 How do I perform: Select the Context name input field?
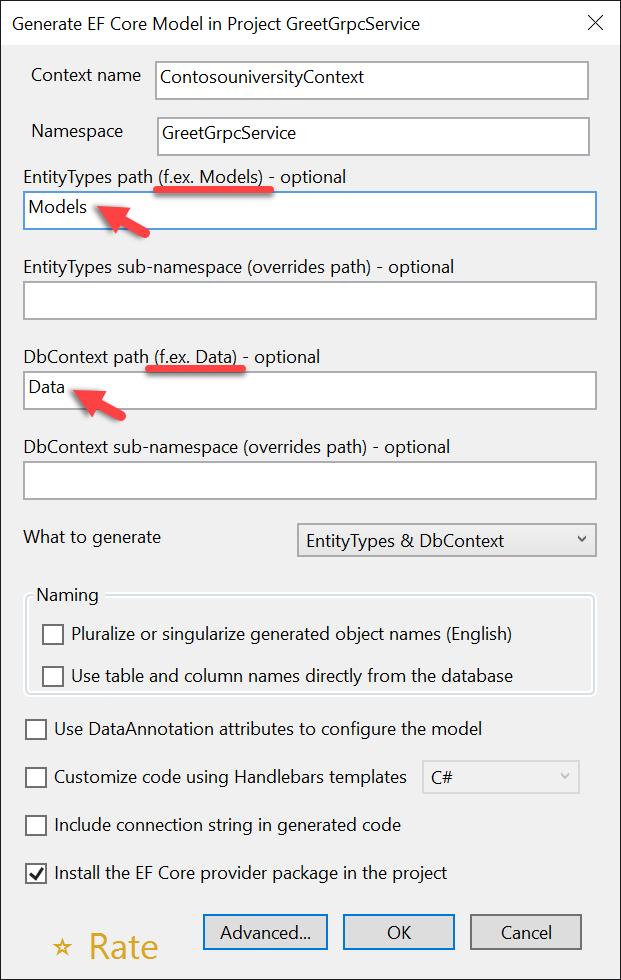[370, 80]
